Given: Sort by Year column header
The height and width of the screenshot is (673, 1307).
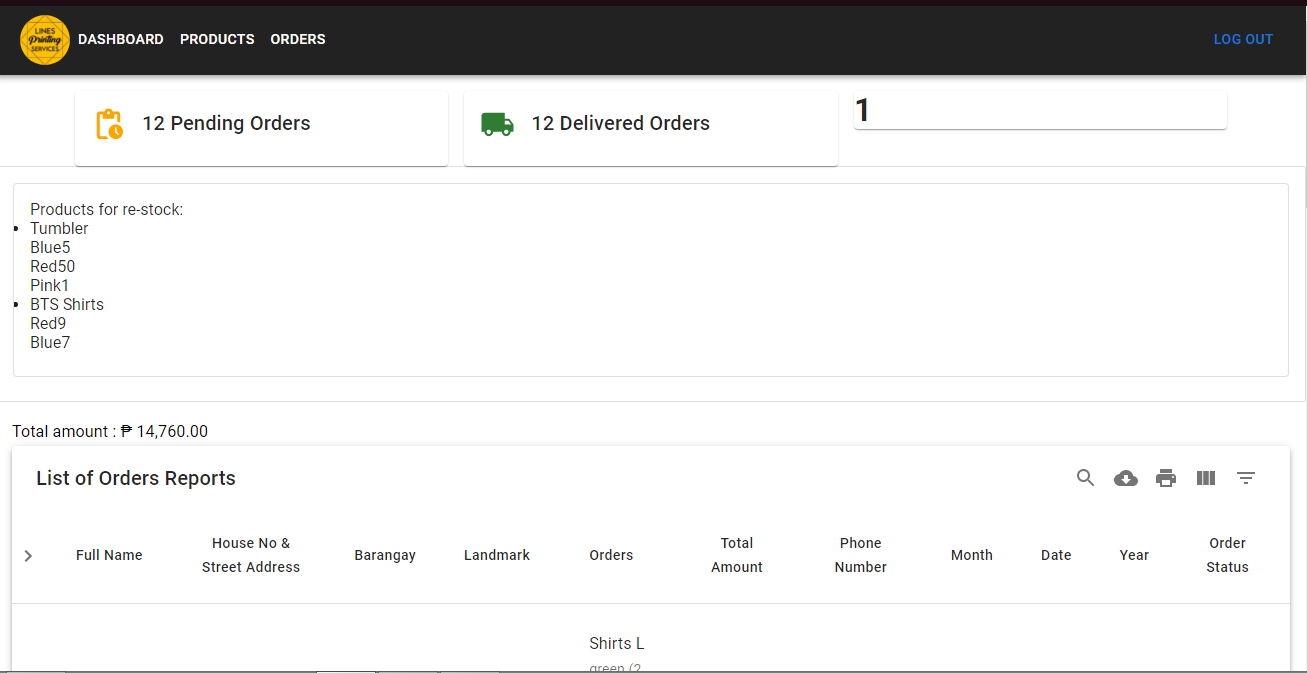Looking at the screenshot, I should (x=1134, y=555).
